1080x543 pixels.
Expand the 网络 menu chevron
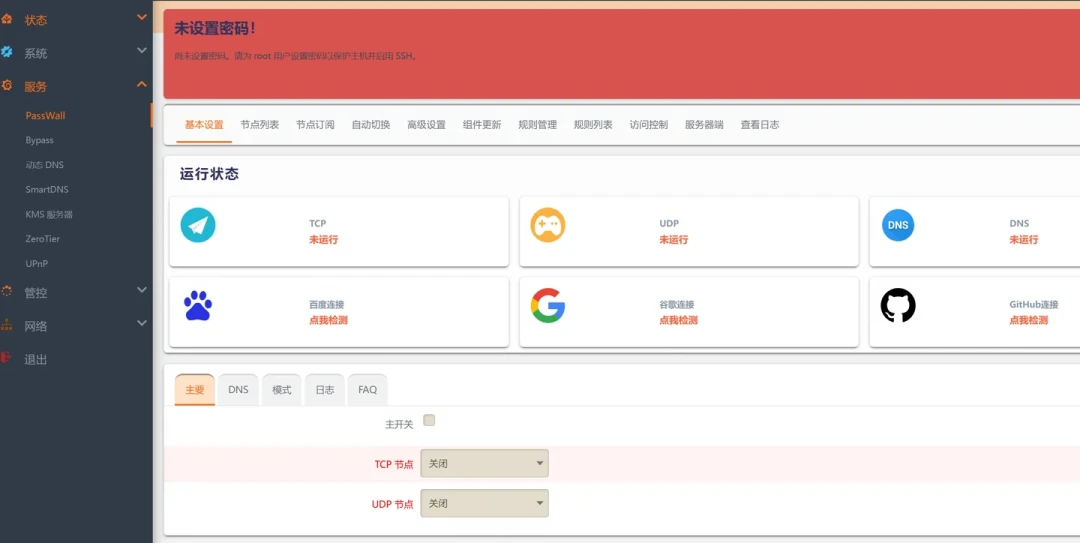pyautogui.click(x=142, y=323)
